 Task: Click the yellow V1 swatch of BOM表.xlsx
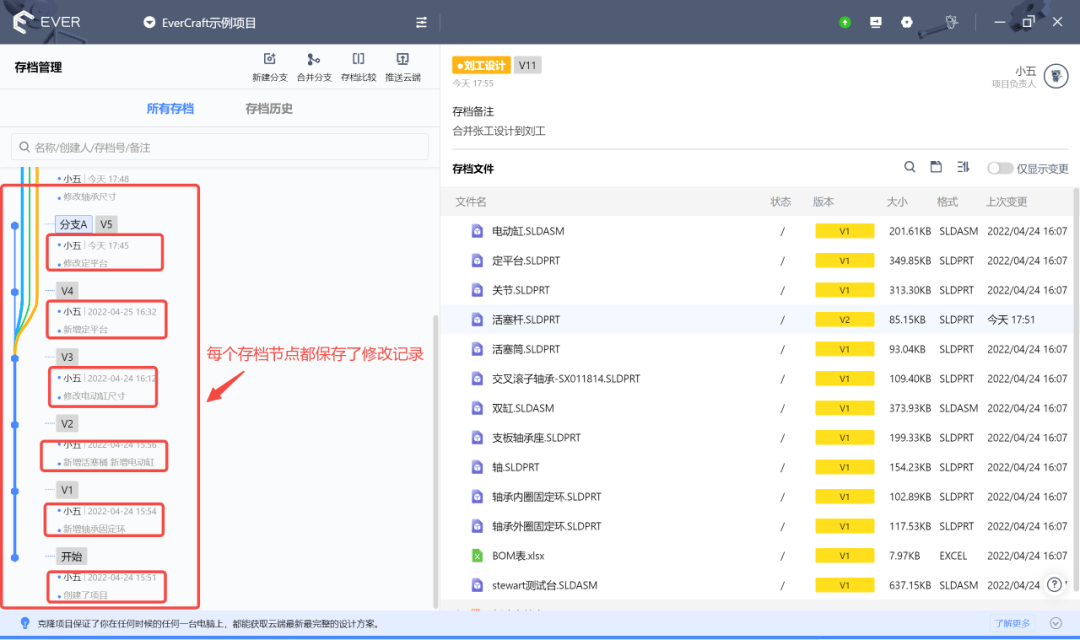tap(844, 556)
